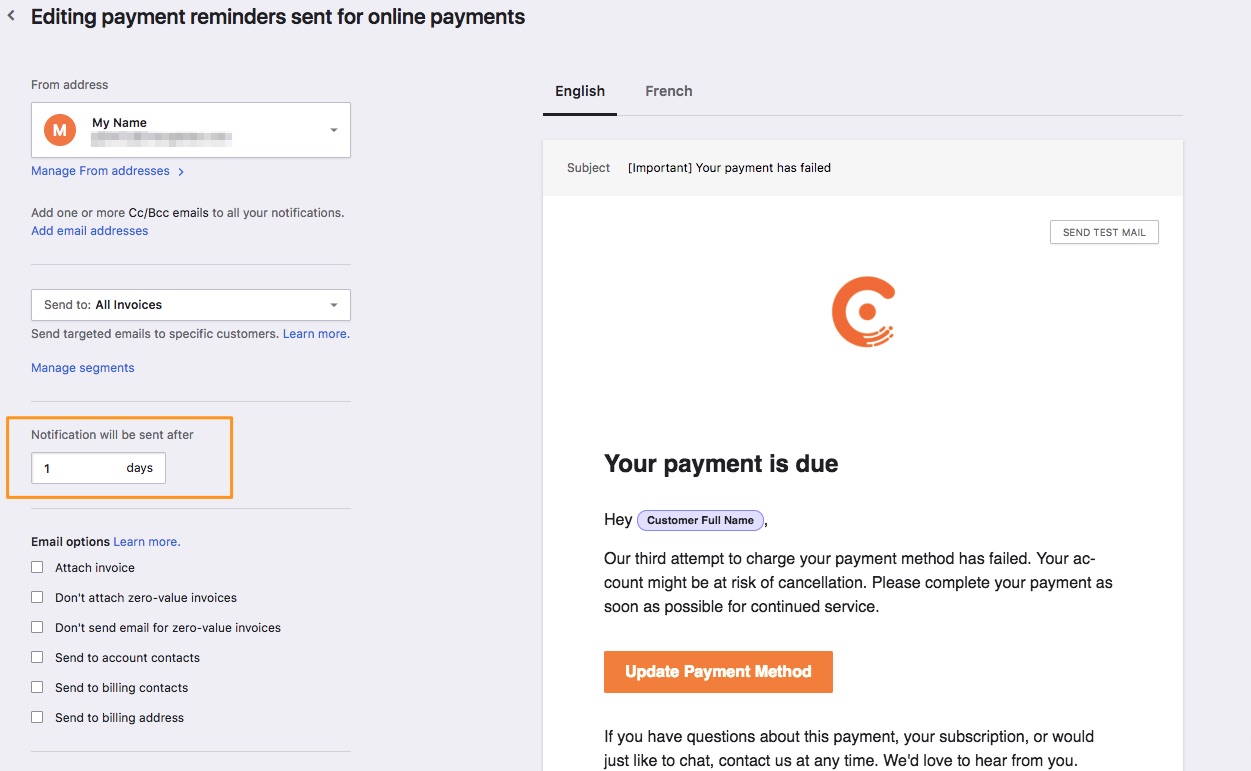
Task: Switch to the French tab
Action: pos(669,91)
